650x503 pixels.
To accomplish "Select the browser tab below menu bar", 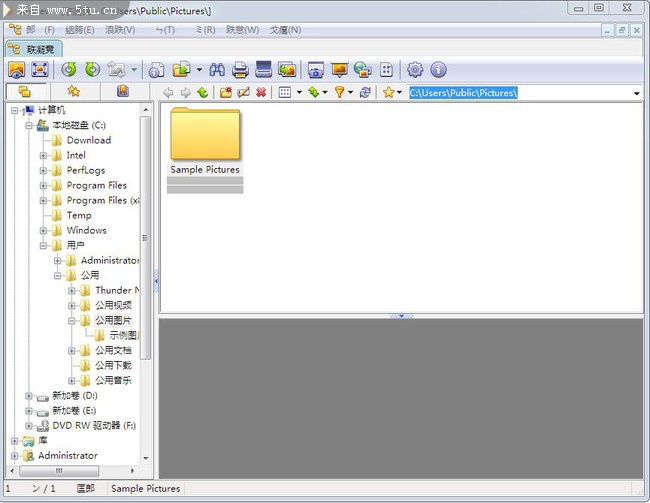I will 34,49.
